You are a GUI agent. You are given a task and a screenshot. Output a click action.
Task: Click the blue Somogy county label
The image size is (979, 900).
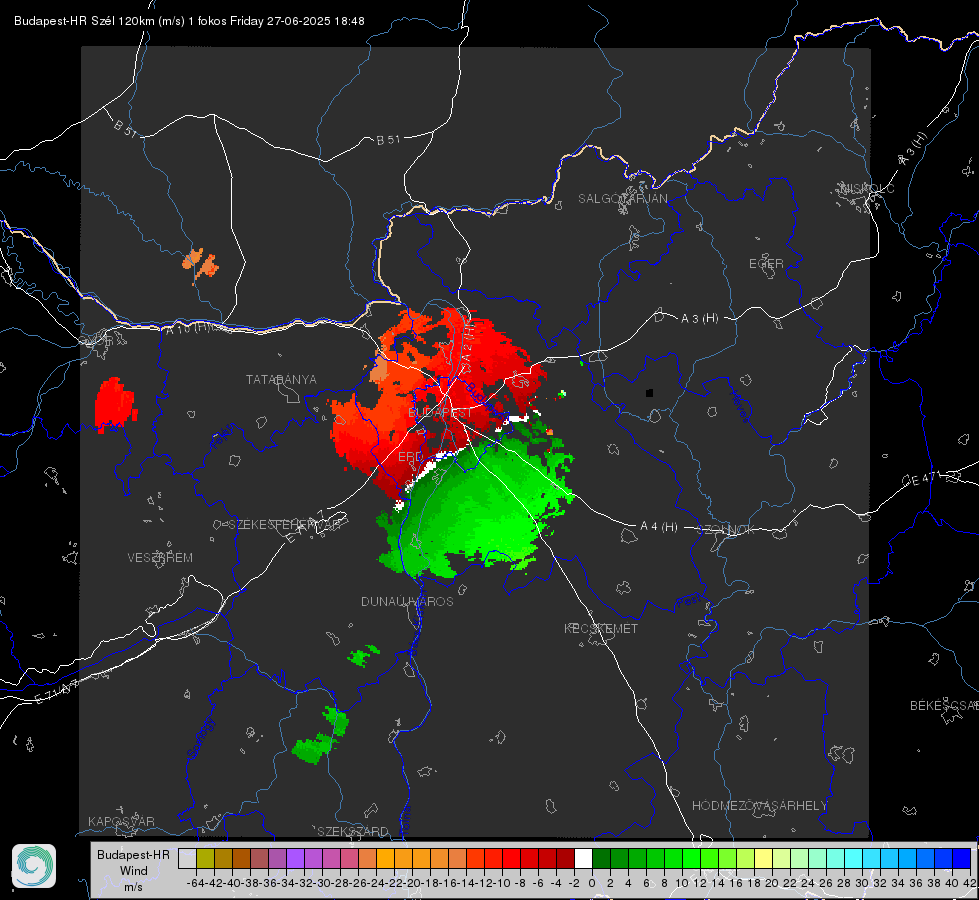(x=201, y=739)
